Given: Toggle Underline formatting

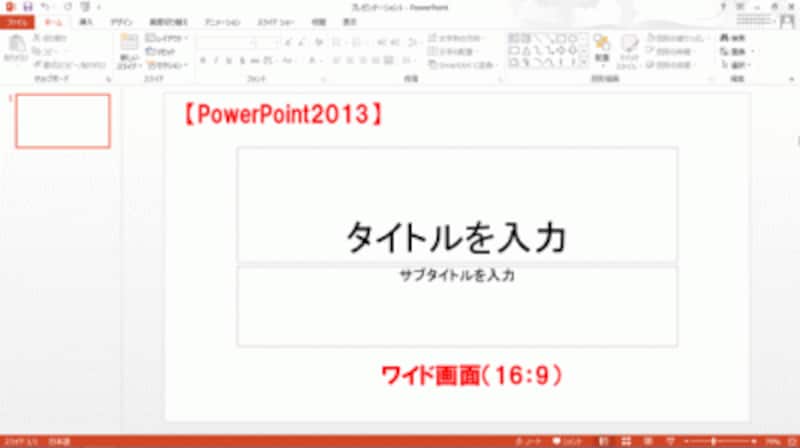Looking at the screenshot, I should (x=229, y=61).
